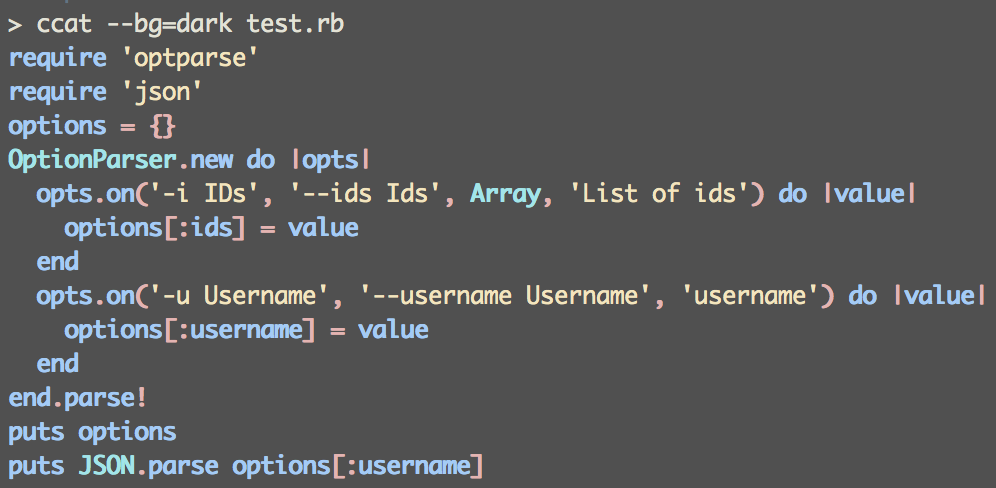Click the 'test.rb' filename argument

296,23
